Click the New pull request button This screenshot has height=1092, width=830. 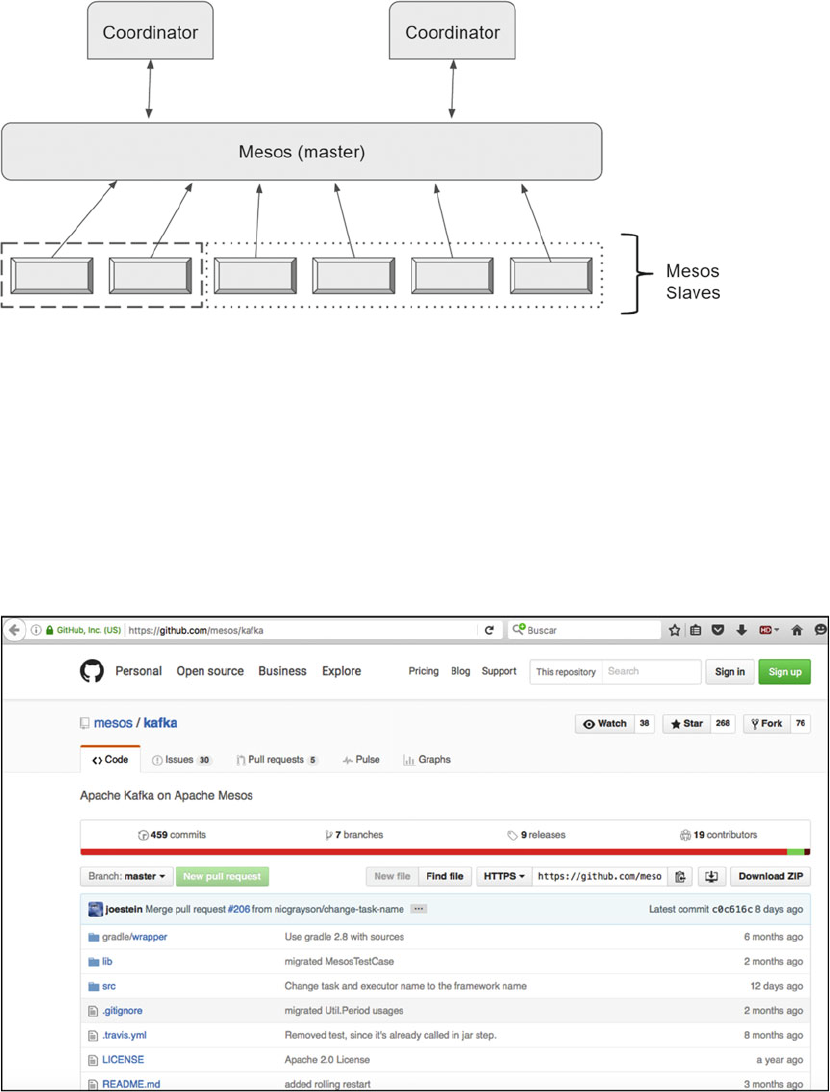222,876
